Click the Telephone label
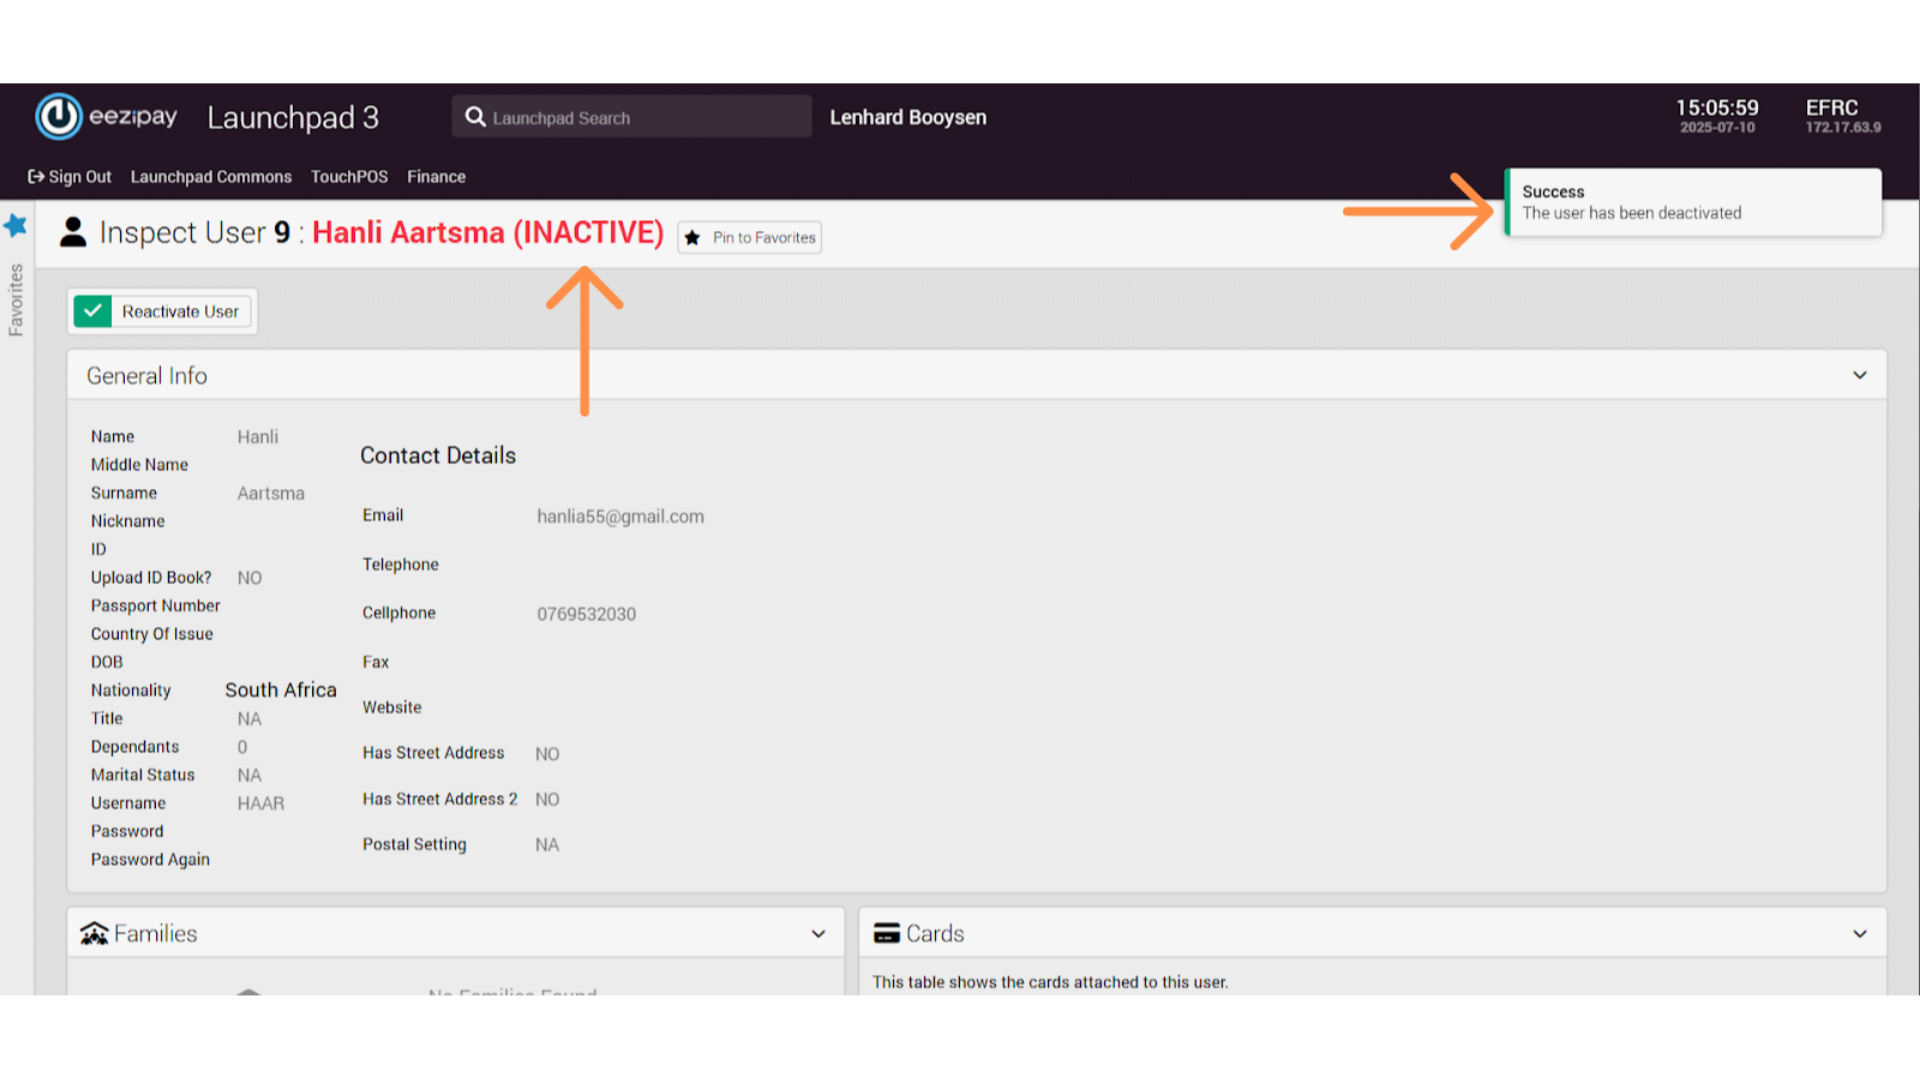1920x1080 pixels. point(400,564)
